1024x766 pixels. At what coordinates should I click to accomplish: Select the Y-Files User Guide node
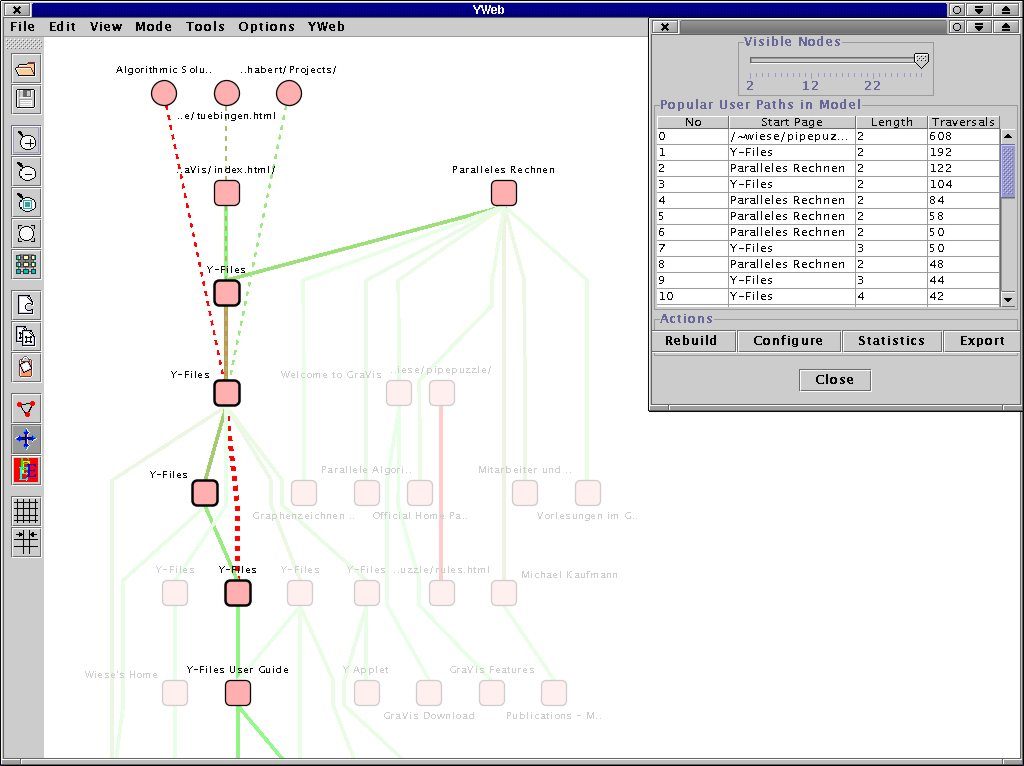pyautogui.click(x=238, y=693)
